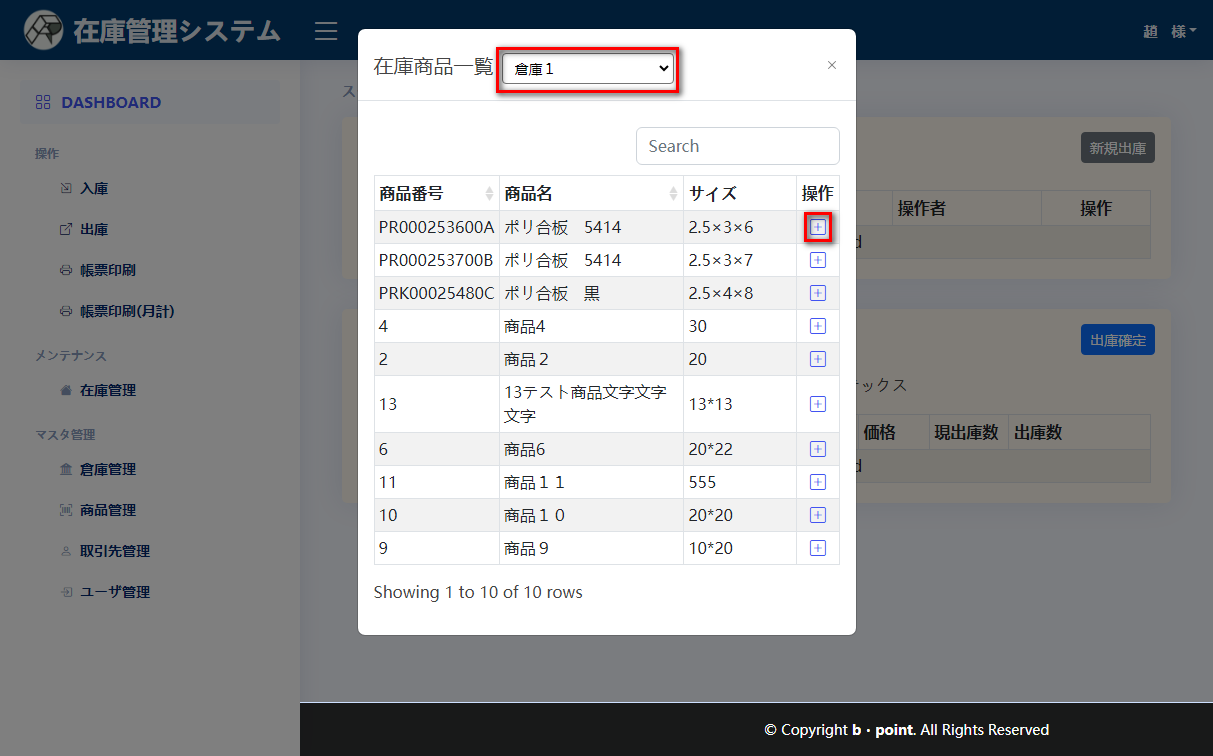Image resolution: width=1213 pixels, height=756 pixels.
Task: Toggle sidebar with hamburger menu icon
Action: pos(326,31)
